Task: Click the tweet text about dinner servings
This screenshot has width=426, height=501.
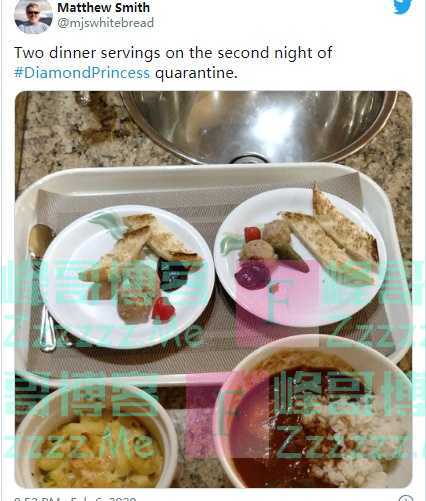Action: [x=173, y=63]
